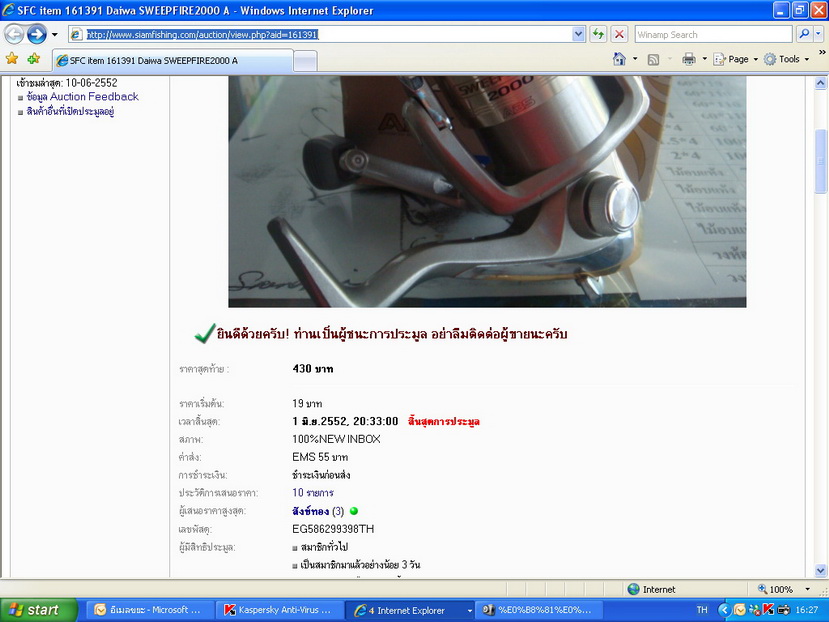Image resolution: width=829 pixels, height=622 pixels.
Task: Click the Internet security zone status
Action: [651, 589]
